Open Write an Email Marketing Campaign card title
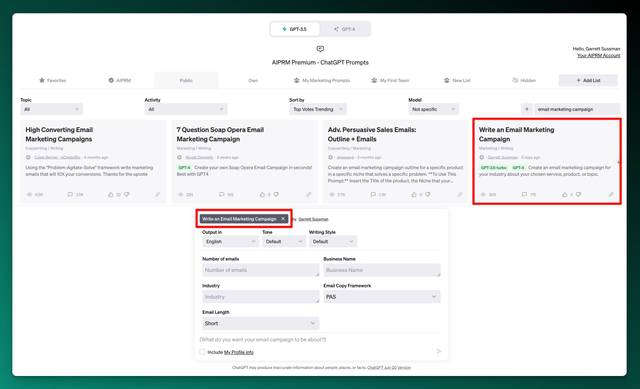Screen dimensions: 640x389 point(516,134)
